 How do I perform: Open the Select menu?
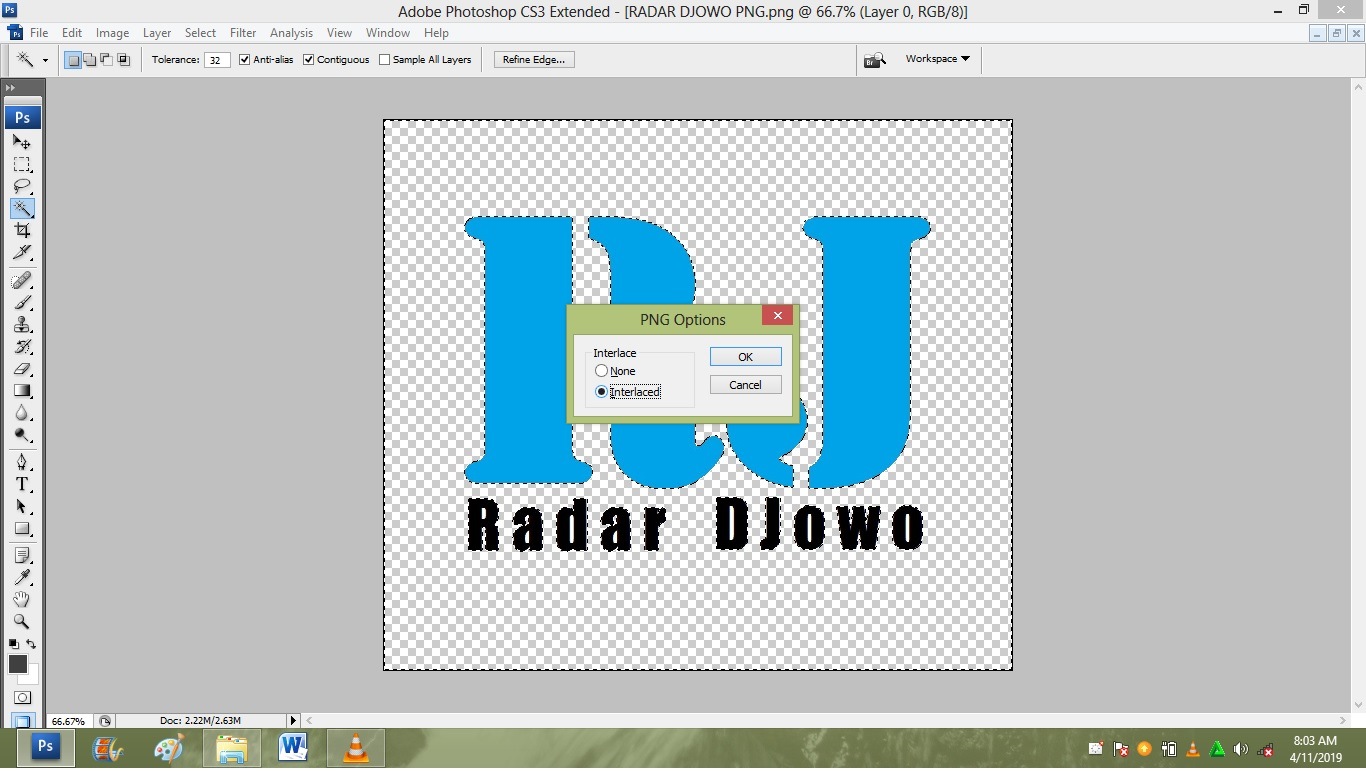pyautogui.click(x=200, y=33)
